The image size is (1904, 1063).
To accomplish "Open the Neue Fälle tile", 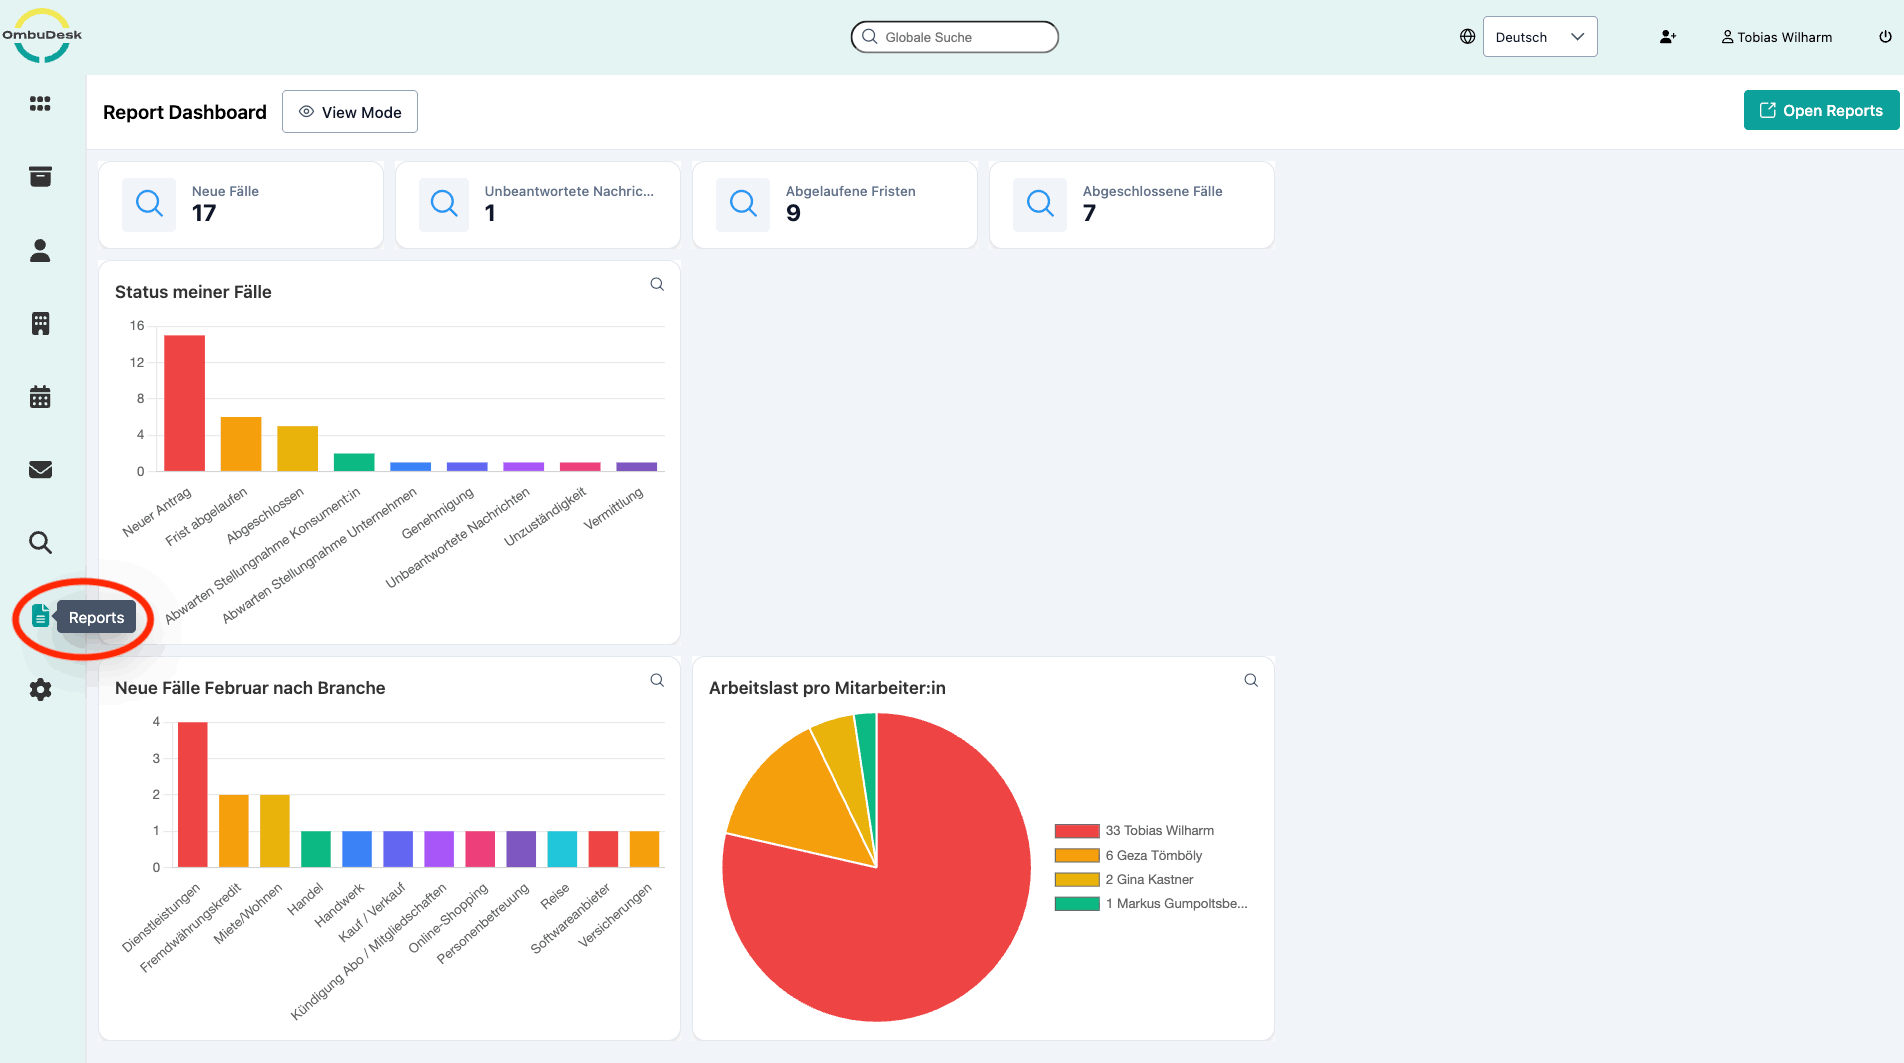I will [241, 204].
